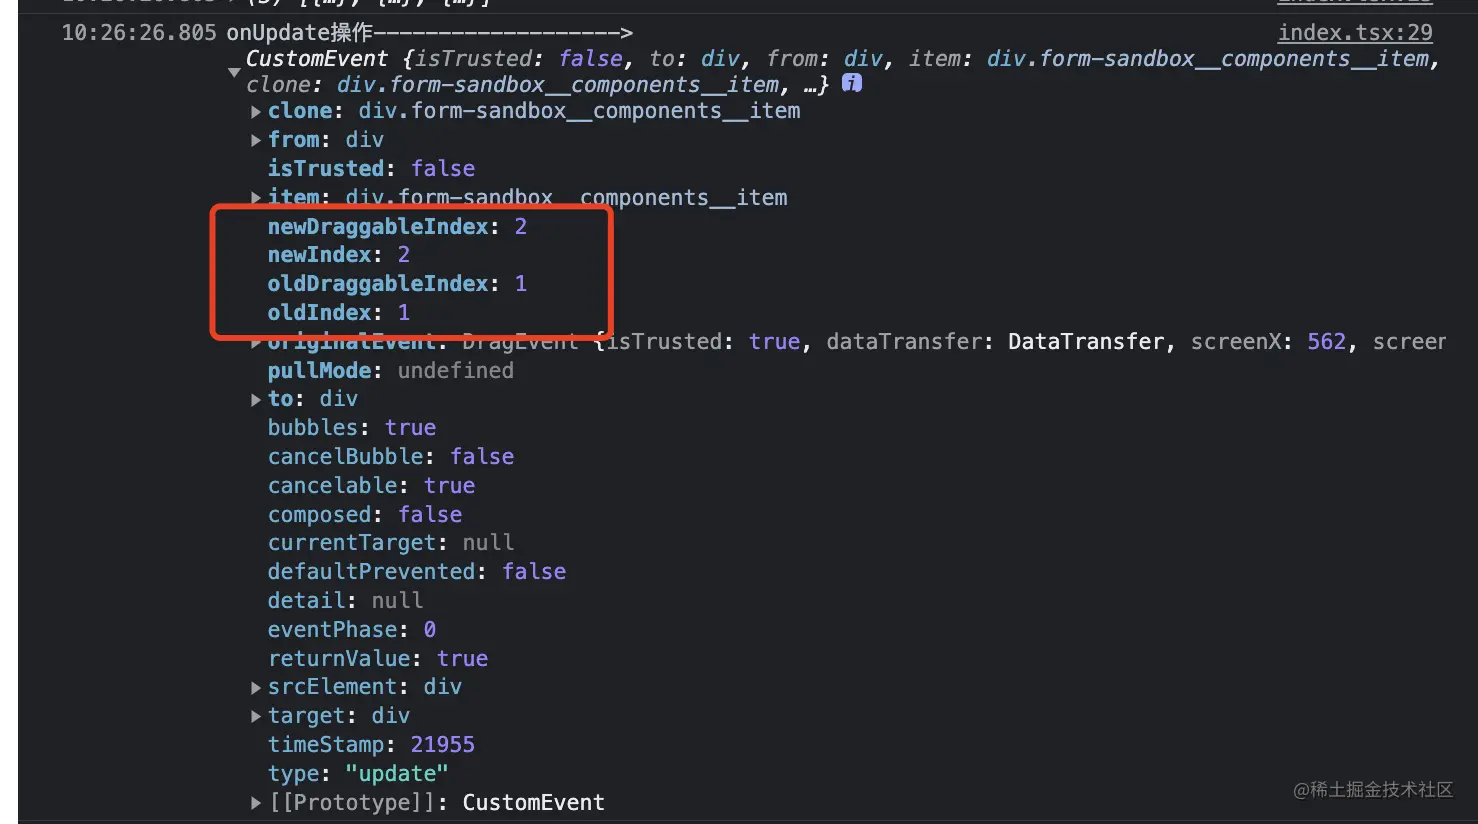
Task: Select the pullMode: undefined row
Action: [391, 371]
